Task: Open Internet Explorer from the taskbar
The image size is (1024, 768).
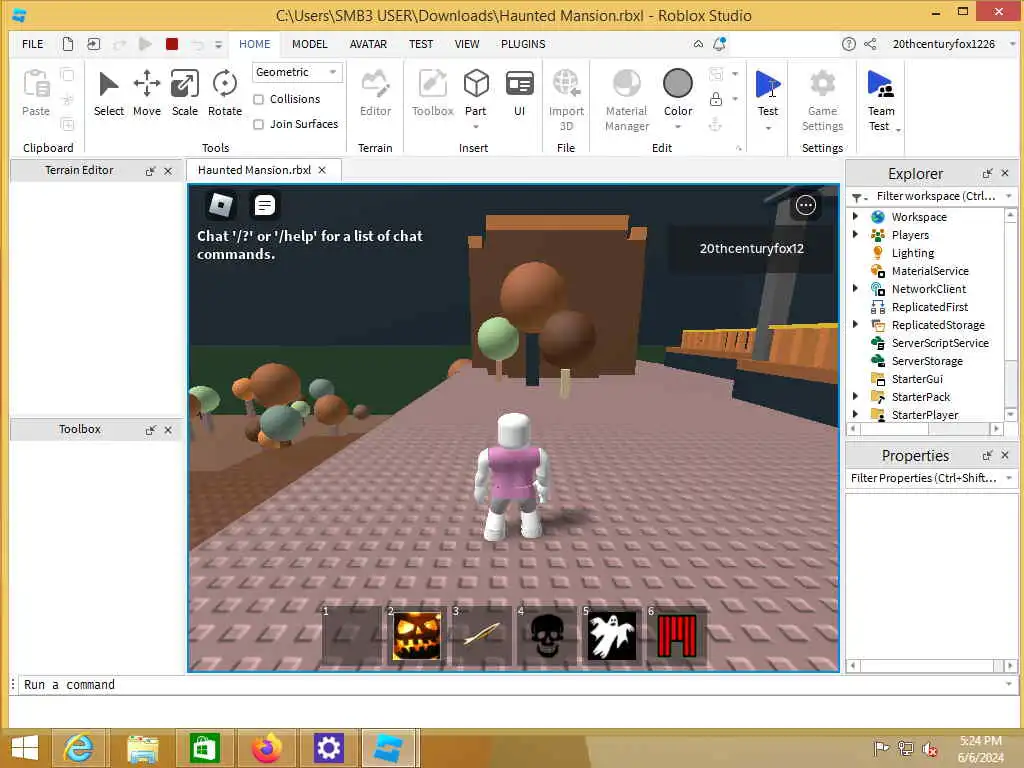Action: point(79,748)
